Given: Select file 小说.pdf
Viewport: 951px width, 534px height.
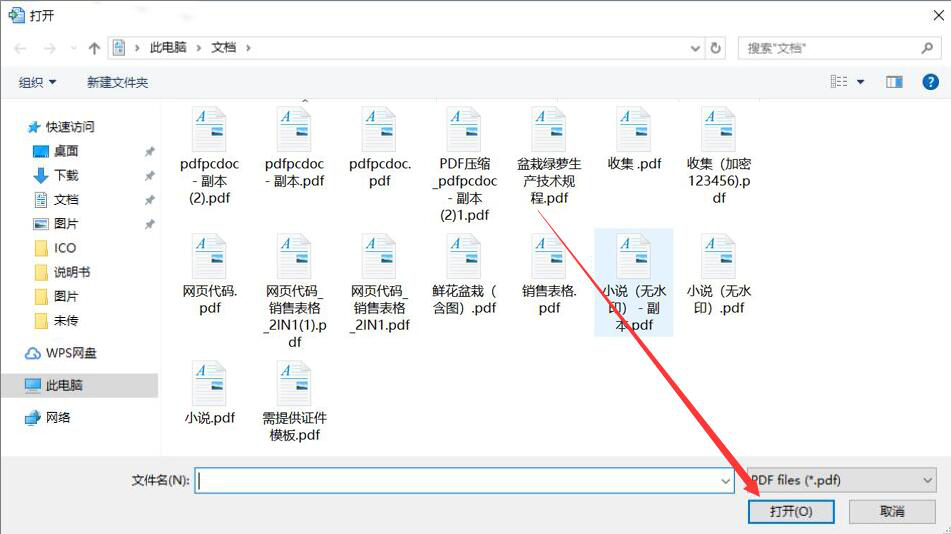Looking at the screenshot, I should (x=209, y=393).
